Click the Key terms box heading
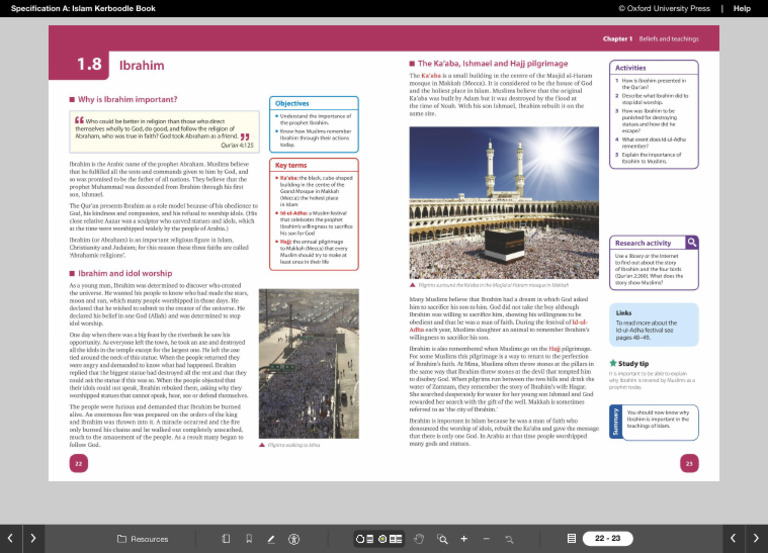 291,165
